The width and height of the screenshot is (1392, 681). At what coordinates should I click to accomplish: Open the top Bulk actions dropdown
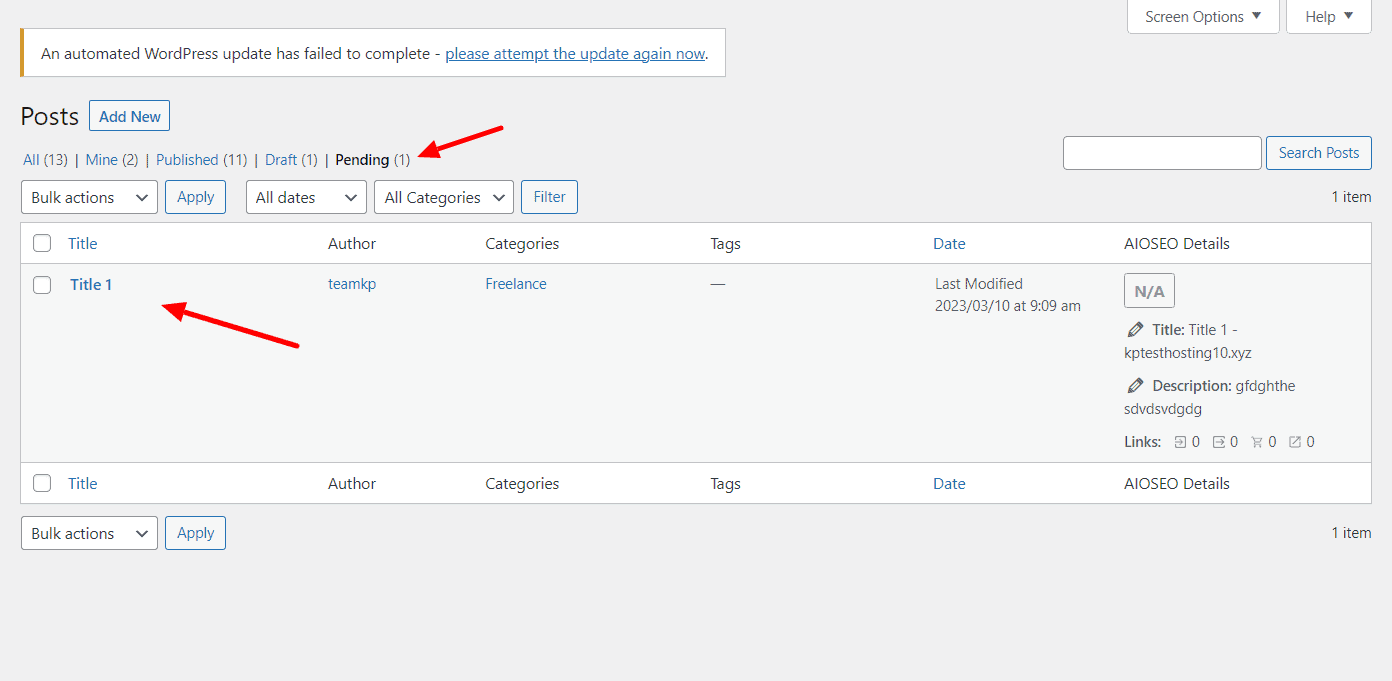[x=89, y=197]
